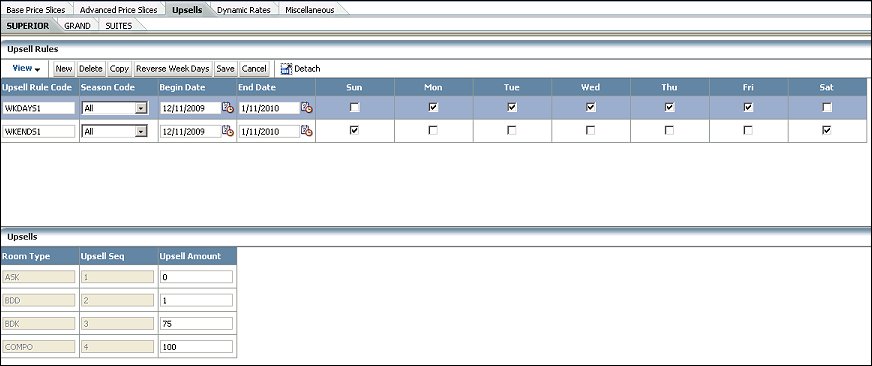The image size is (872, 366).
Task: Check Tue for WKENDS1 rule
Action: [512, 130]
